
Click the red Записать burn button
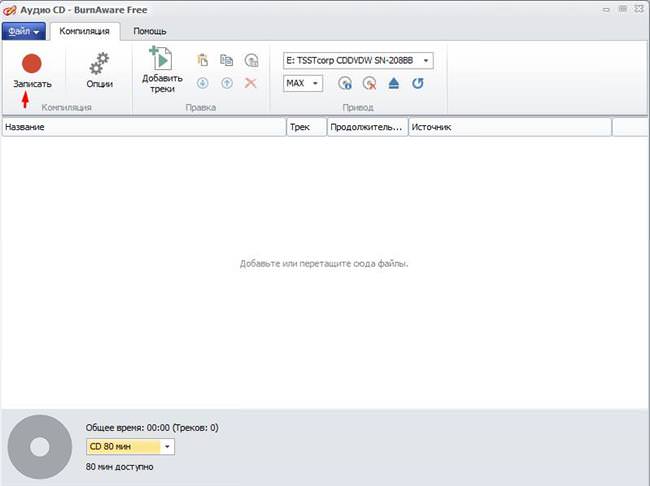(x=32, y=70)
